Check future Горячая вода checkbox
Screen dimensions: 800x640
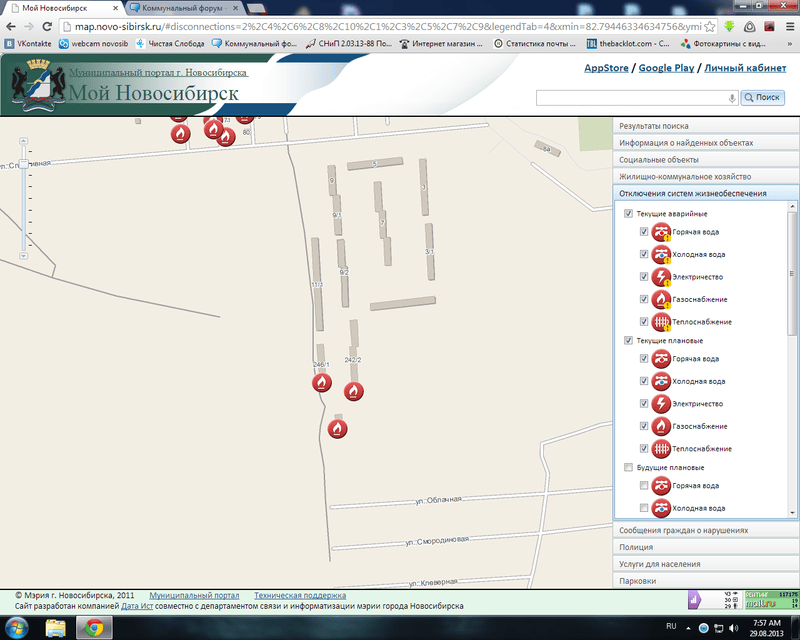[644, 485]
